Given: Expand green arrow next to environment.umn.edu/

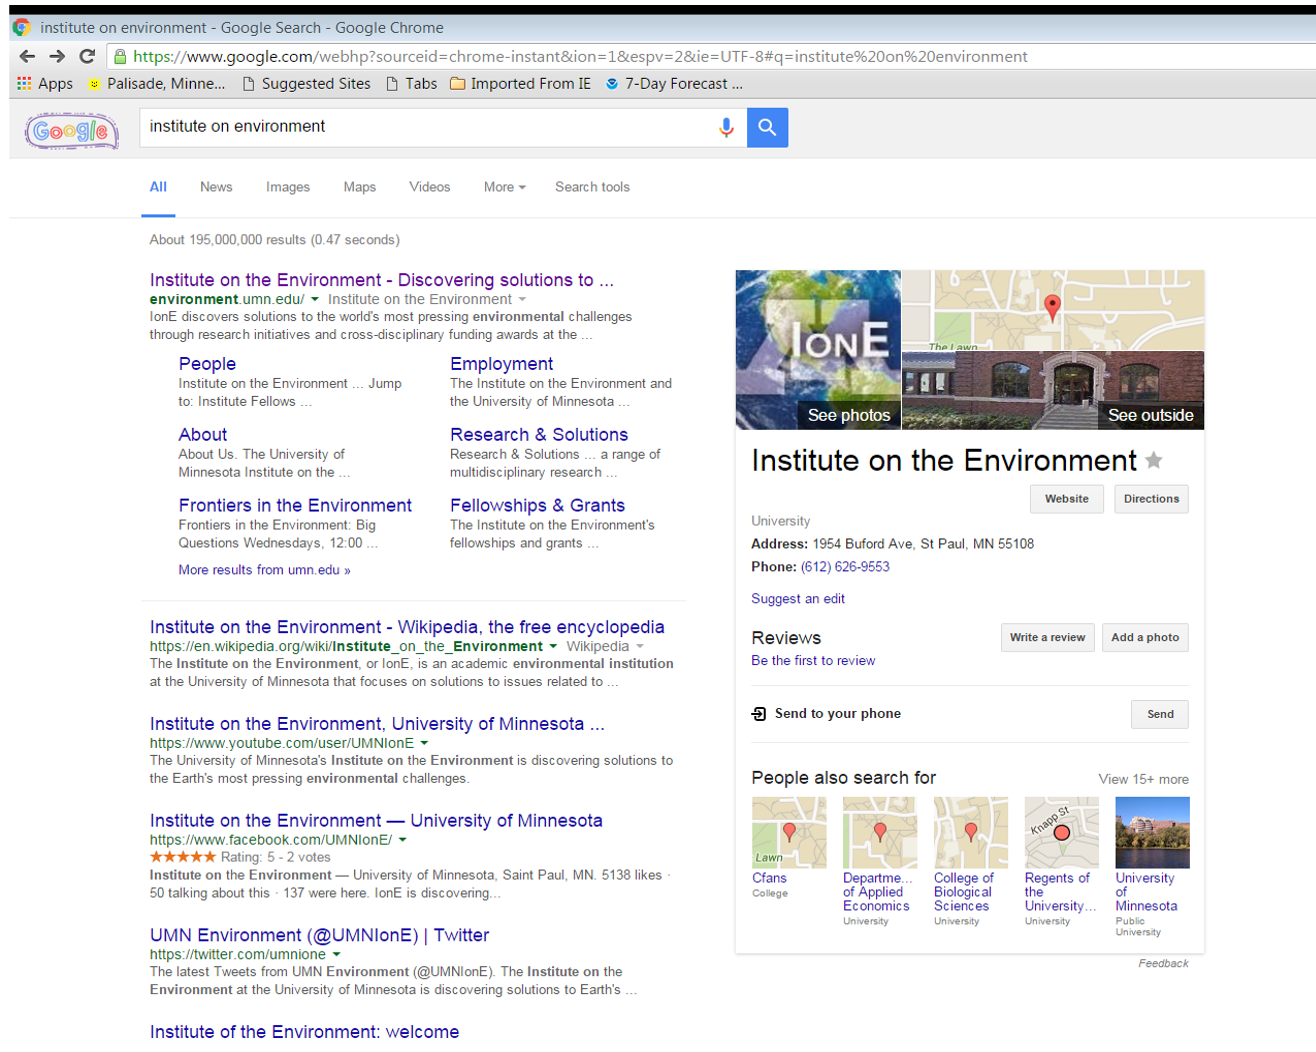Looking at the screenshot, I should pyautogui.click(x=315, y=299).
